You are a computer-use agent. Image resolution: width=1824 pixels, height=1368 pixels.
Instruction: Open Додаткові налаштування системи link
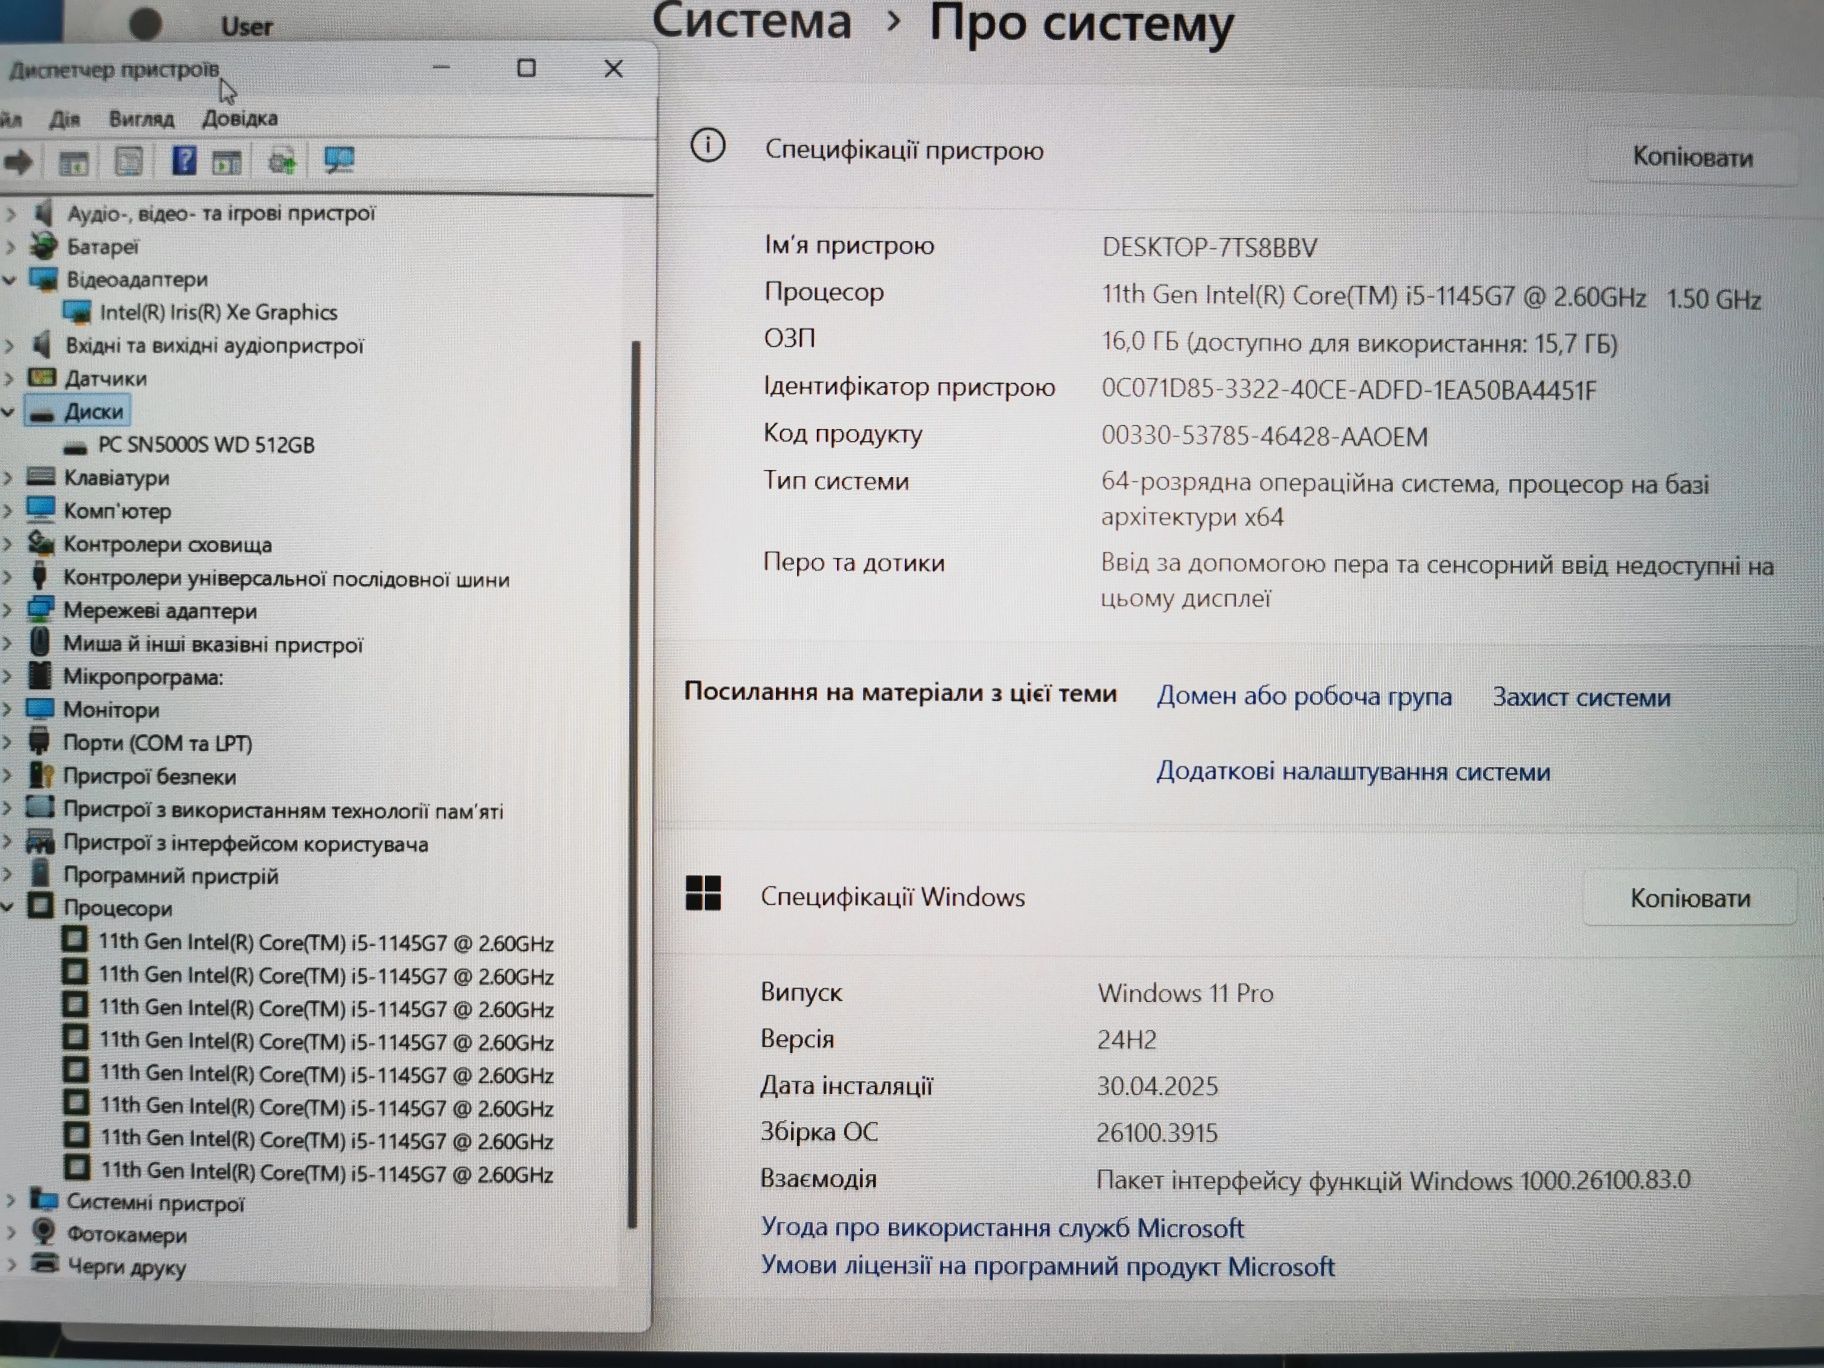click(1353, 771)
